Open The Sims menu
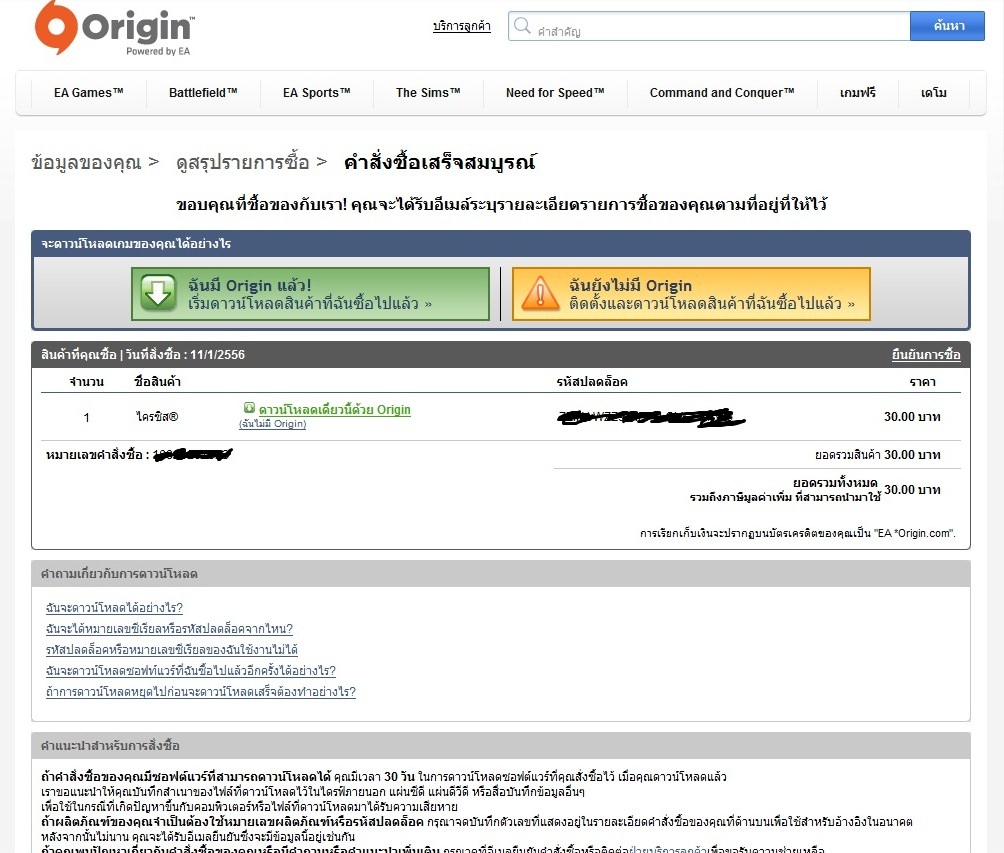This screenshot has height=853, width=1004. tap(428, 93)
